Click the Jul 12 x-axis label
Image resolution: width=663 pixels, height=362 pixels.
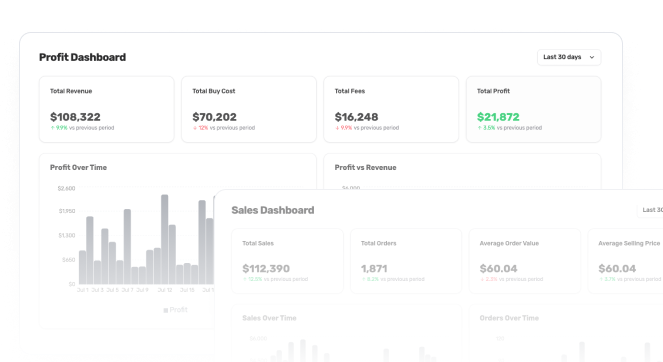tap(165, 290)
